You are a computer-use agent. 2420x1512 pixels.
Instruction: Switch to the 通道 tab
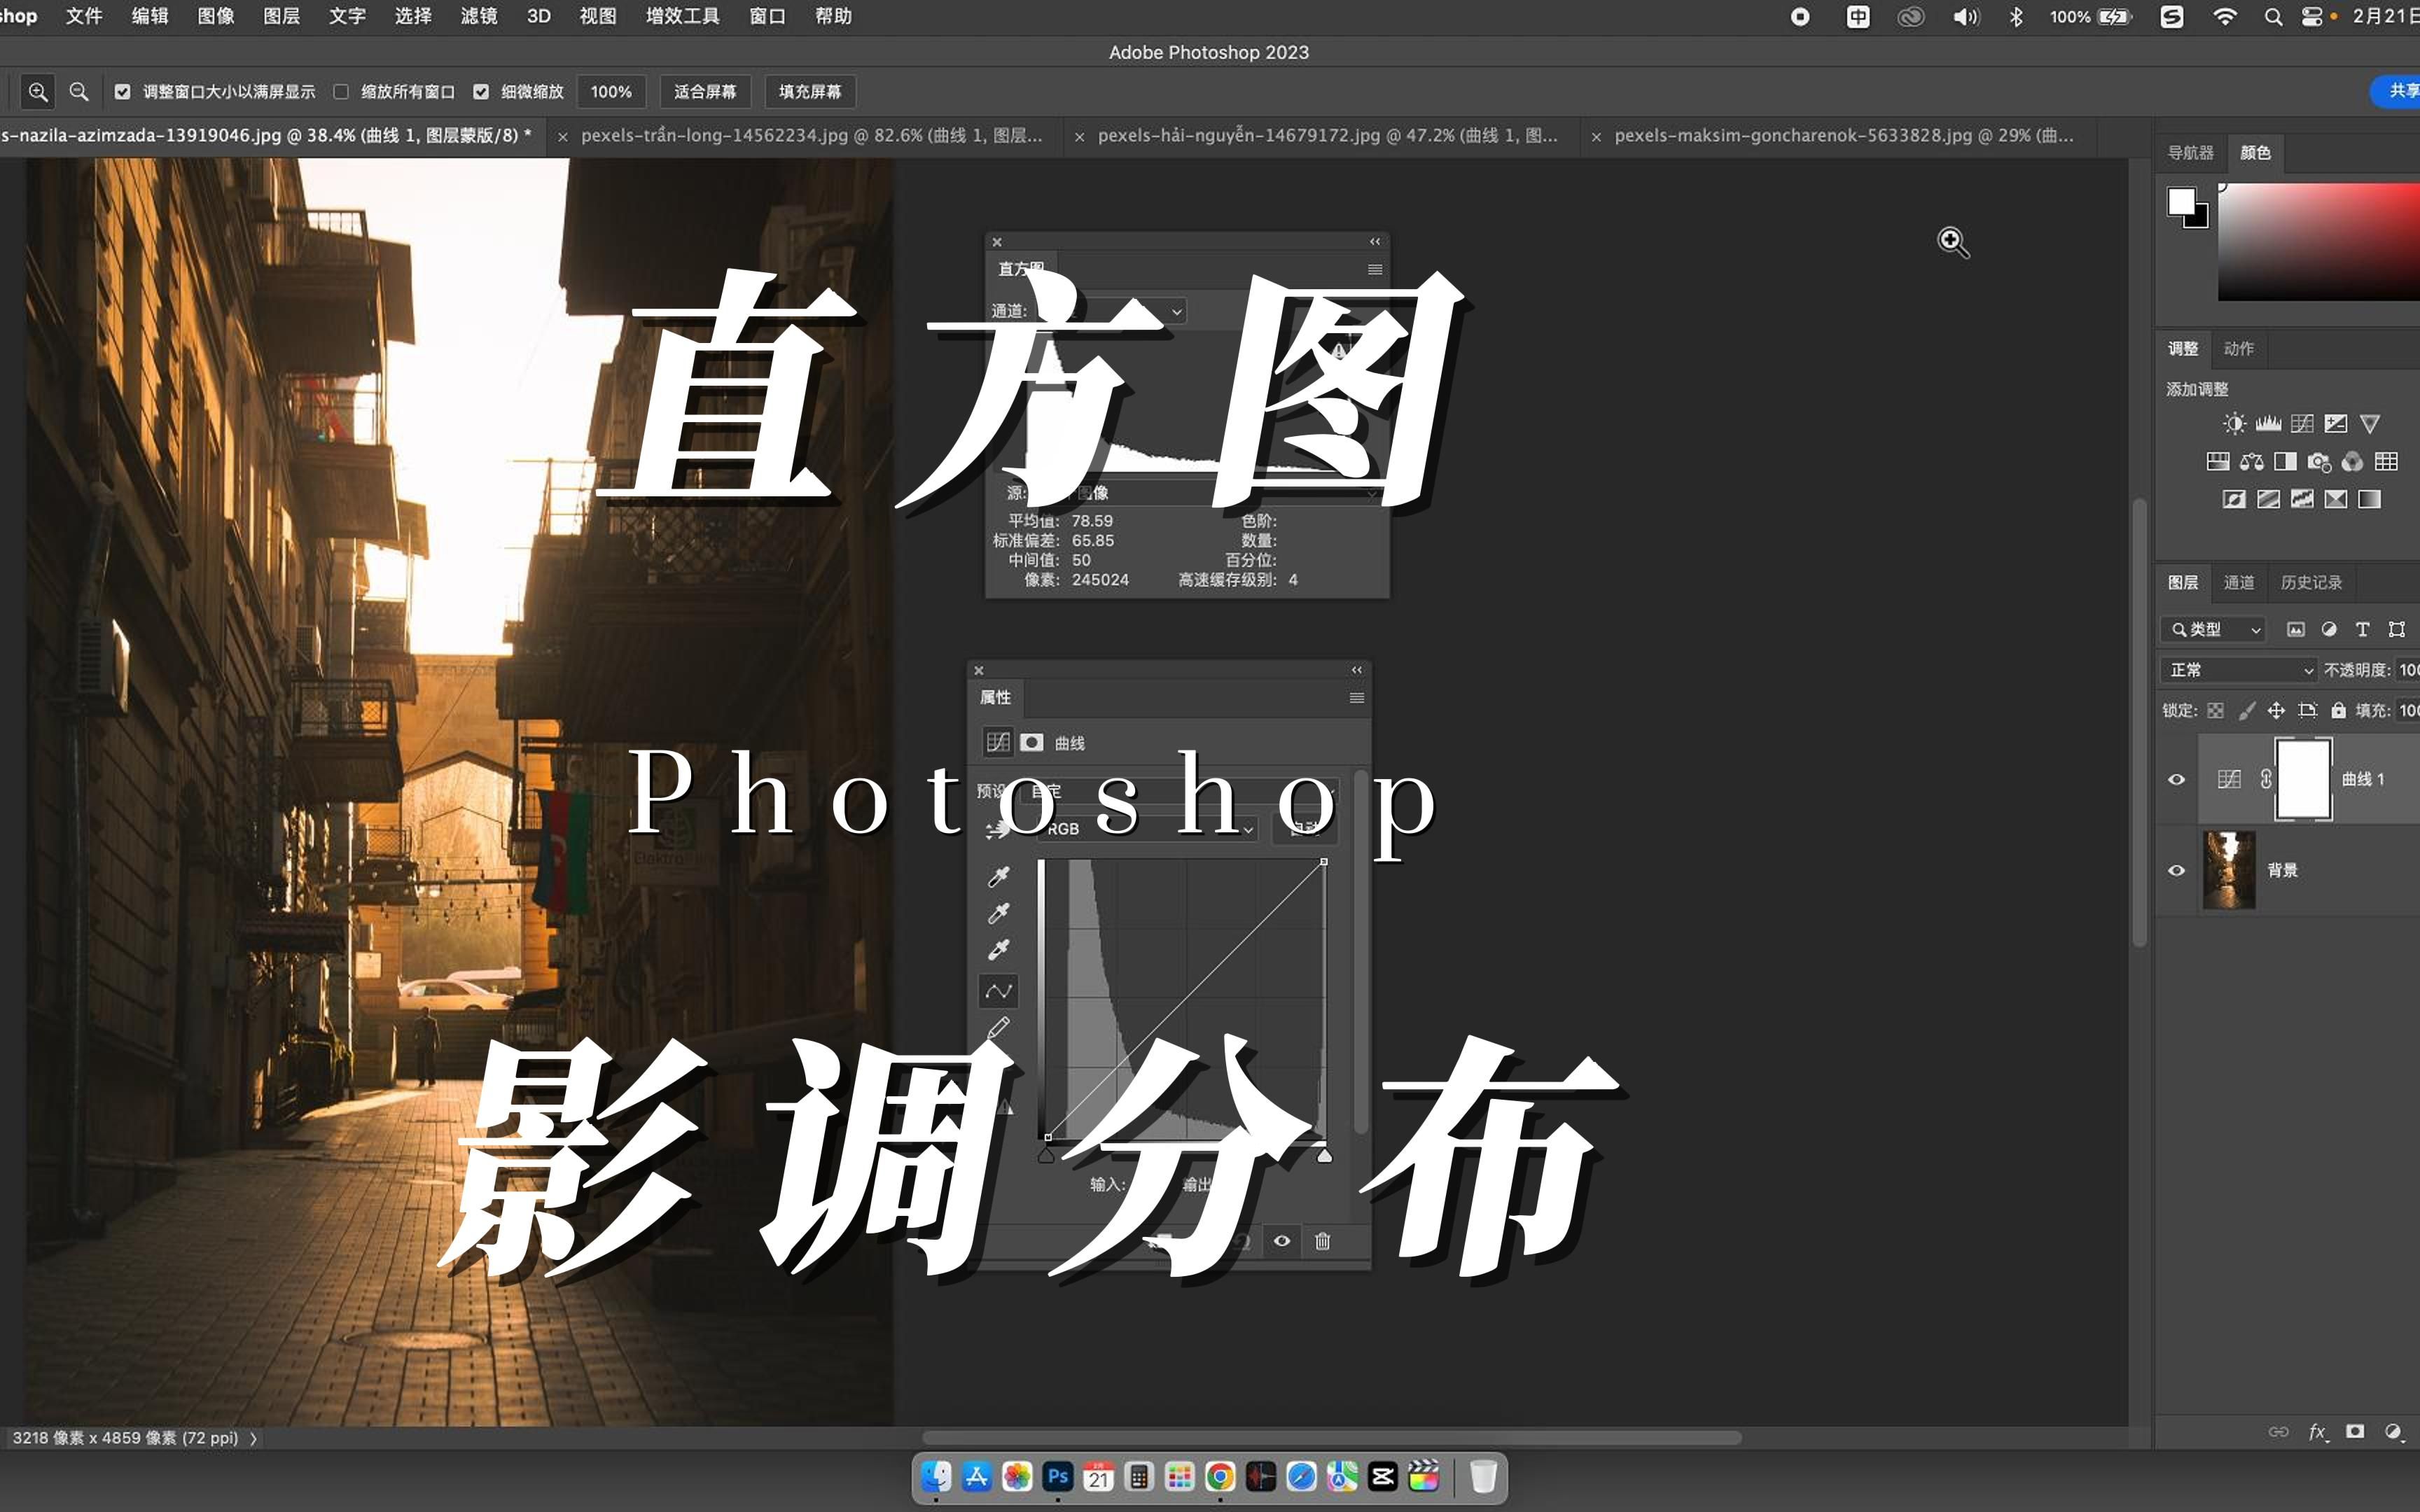point(2238,582)
